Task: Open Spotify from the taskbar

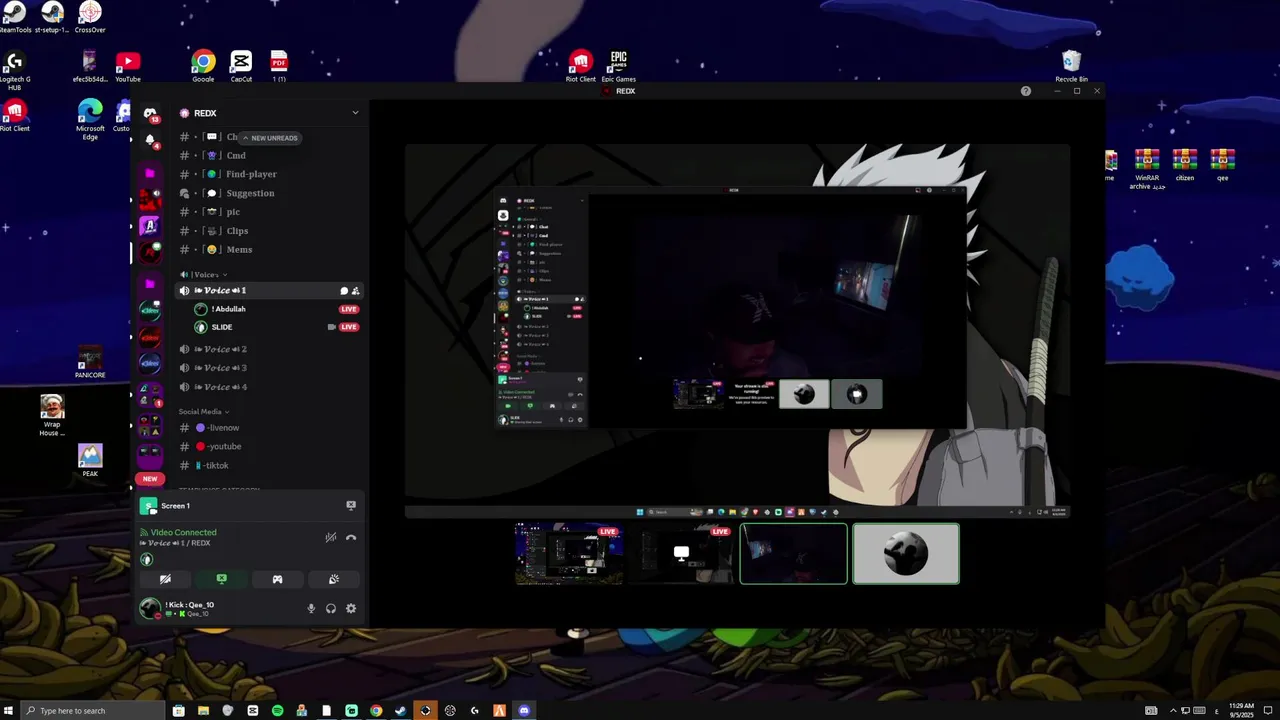Action: [277, 711]
